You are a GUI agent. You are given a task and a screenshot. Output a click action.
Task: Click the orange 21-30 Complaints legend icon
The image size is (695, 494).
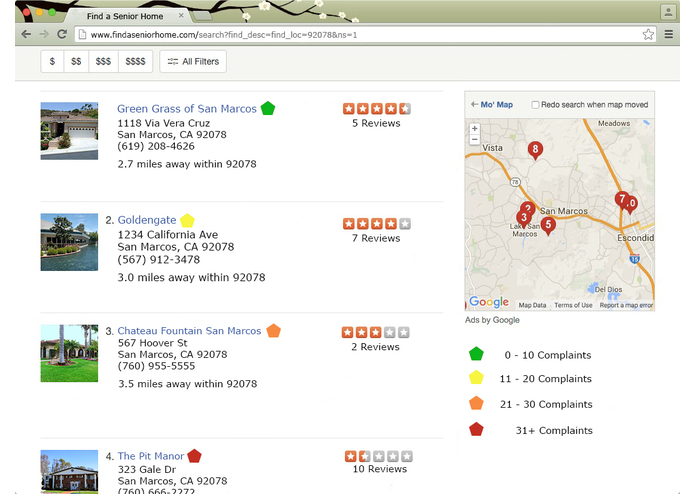[476, 403]
